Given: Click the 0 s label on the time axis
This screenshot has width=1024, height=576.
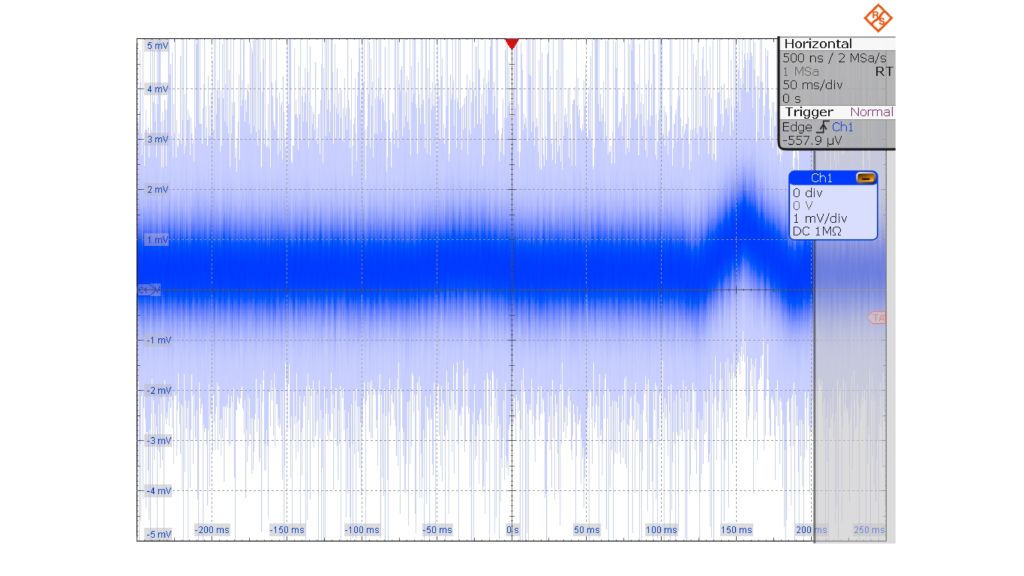Looking at the screenshot, I should tap(511, 531).
